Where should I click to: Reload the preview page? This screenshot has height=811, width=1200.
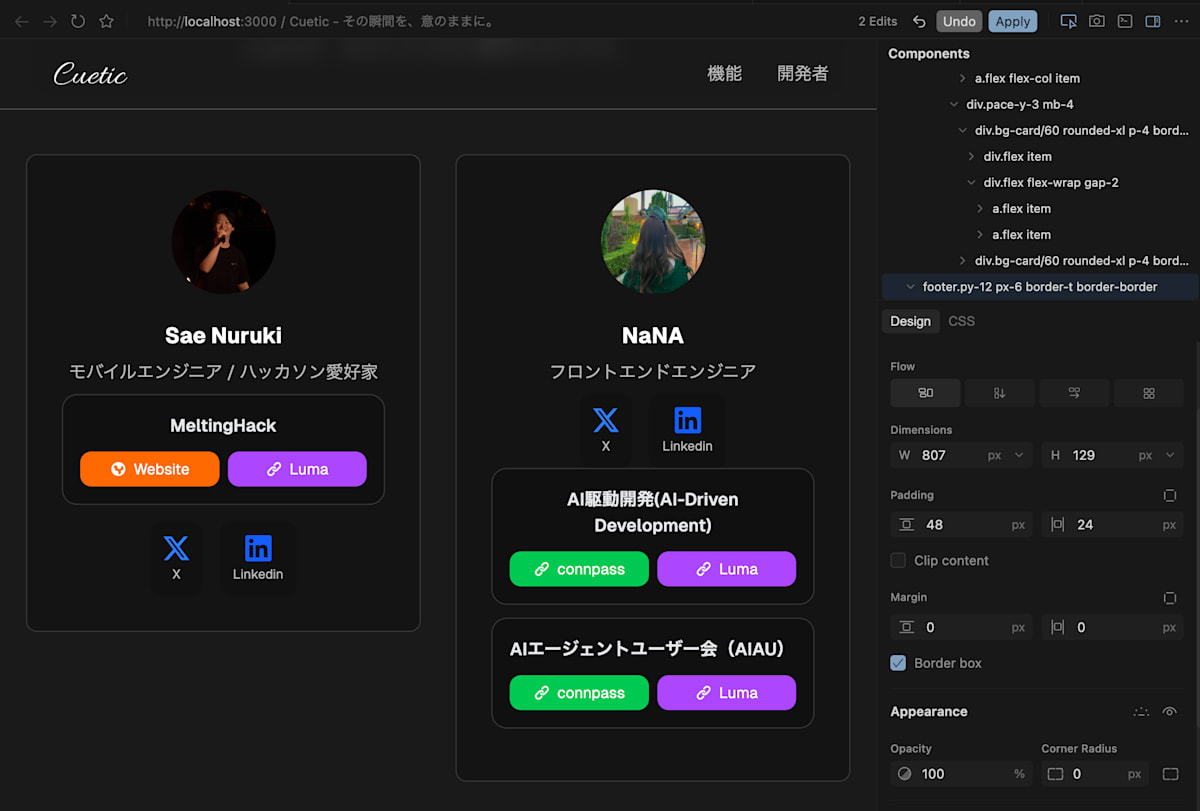[x=78, y=21]
